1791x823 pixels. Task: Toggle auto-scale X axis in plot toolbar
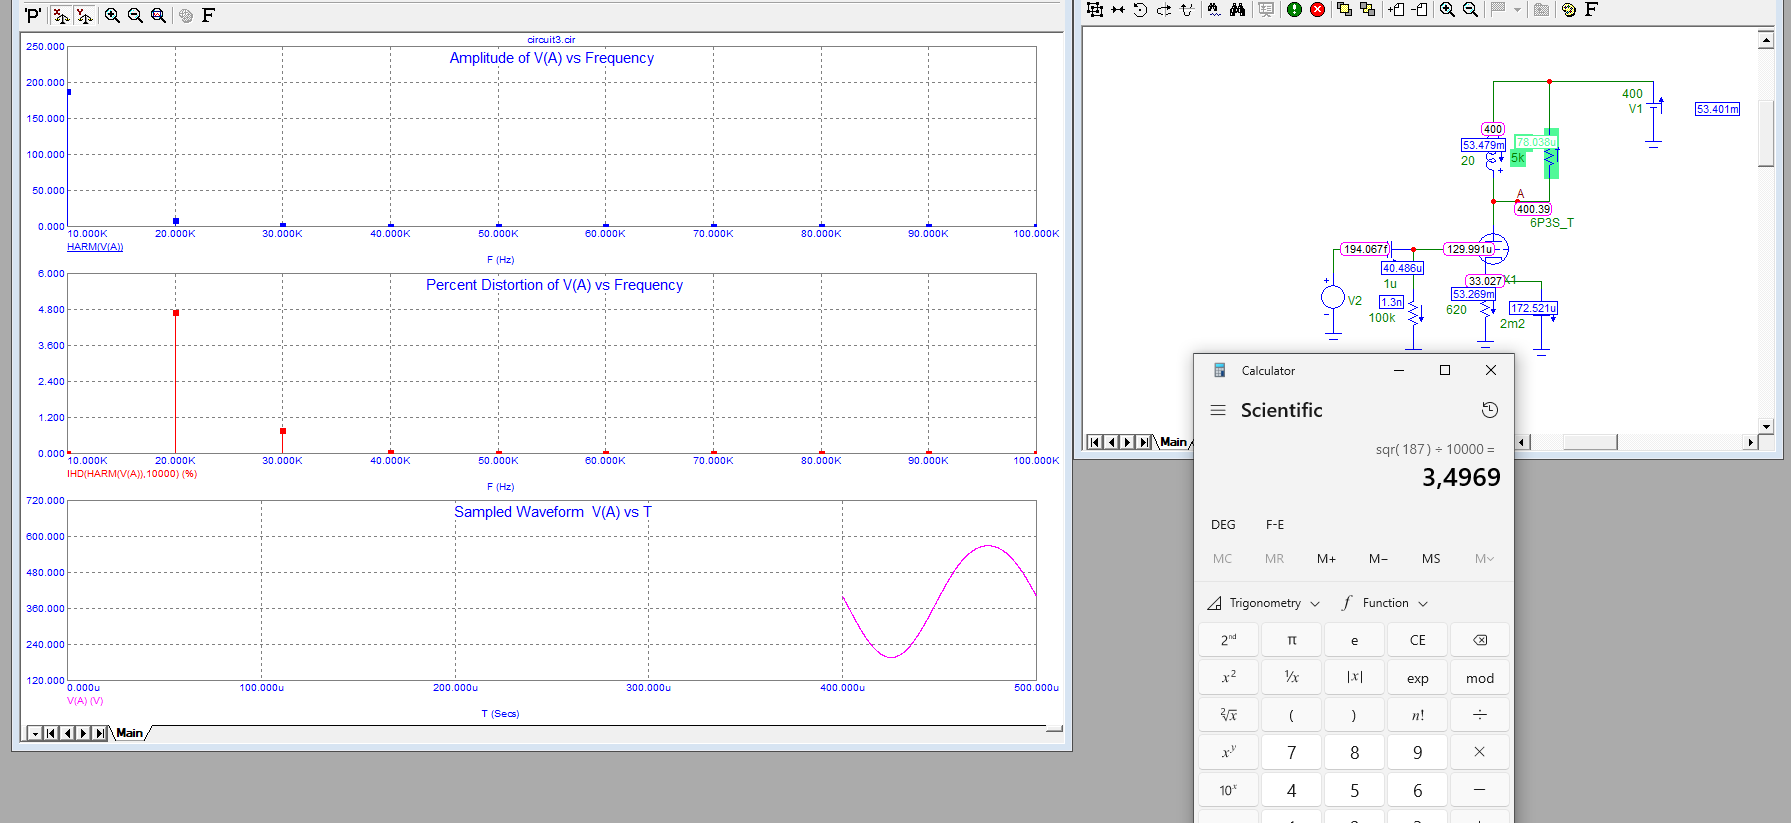pyautogui.click(x=61, y=15)
